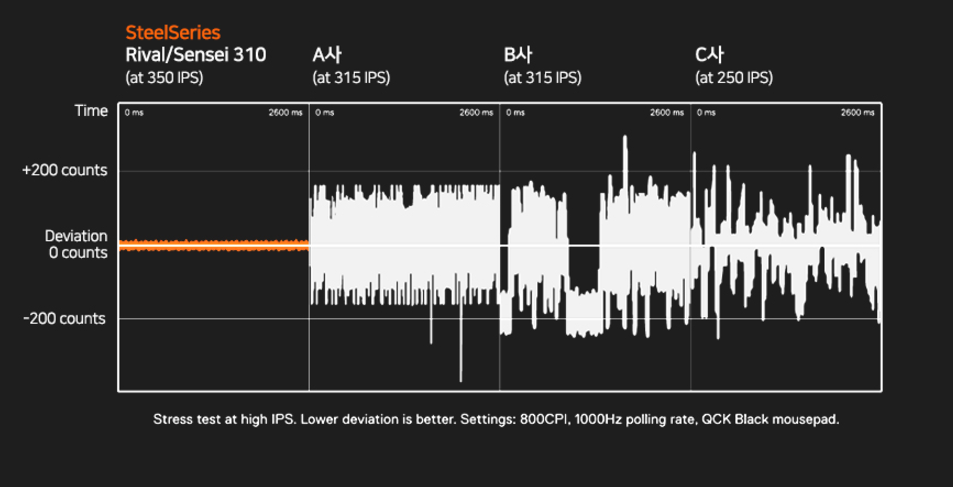Click the 'C사' column heading
Viewport: 953px width, 487px height.
tap(709, 55)
